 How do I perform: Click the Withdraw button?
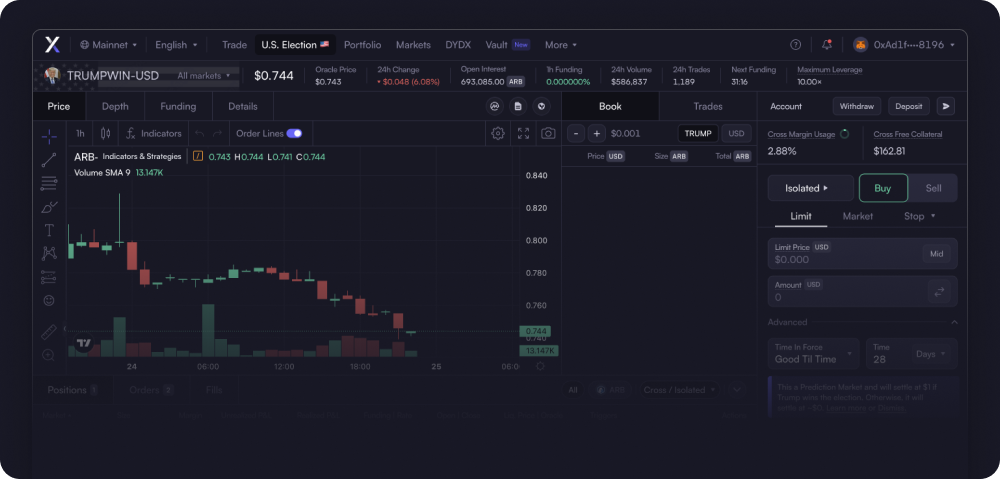click(x=857, y=107)
